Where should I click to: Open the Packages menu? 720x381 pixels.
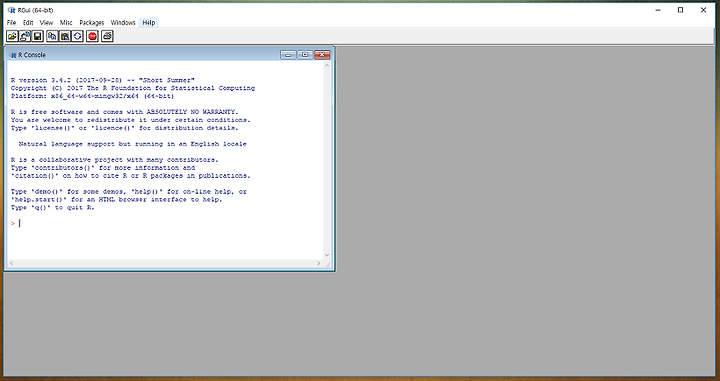tap(92, 22)
